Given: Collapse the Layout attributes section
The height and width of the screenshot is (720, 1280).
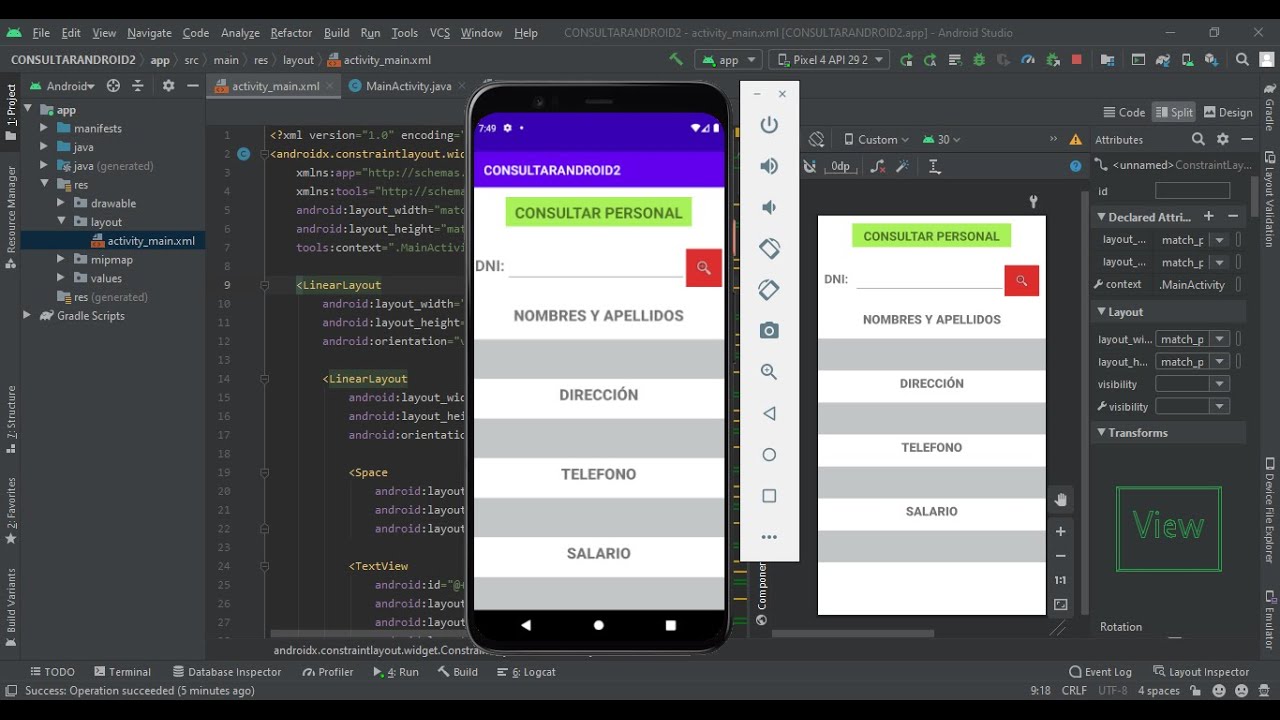Looking at the screenshot, I should click(1102, 312).
